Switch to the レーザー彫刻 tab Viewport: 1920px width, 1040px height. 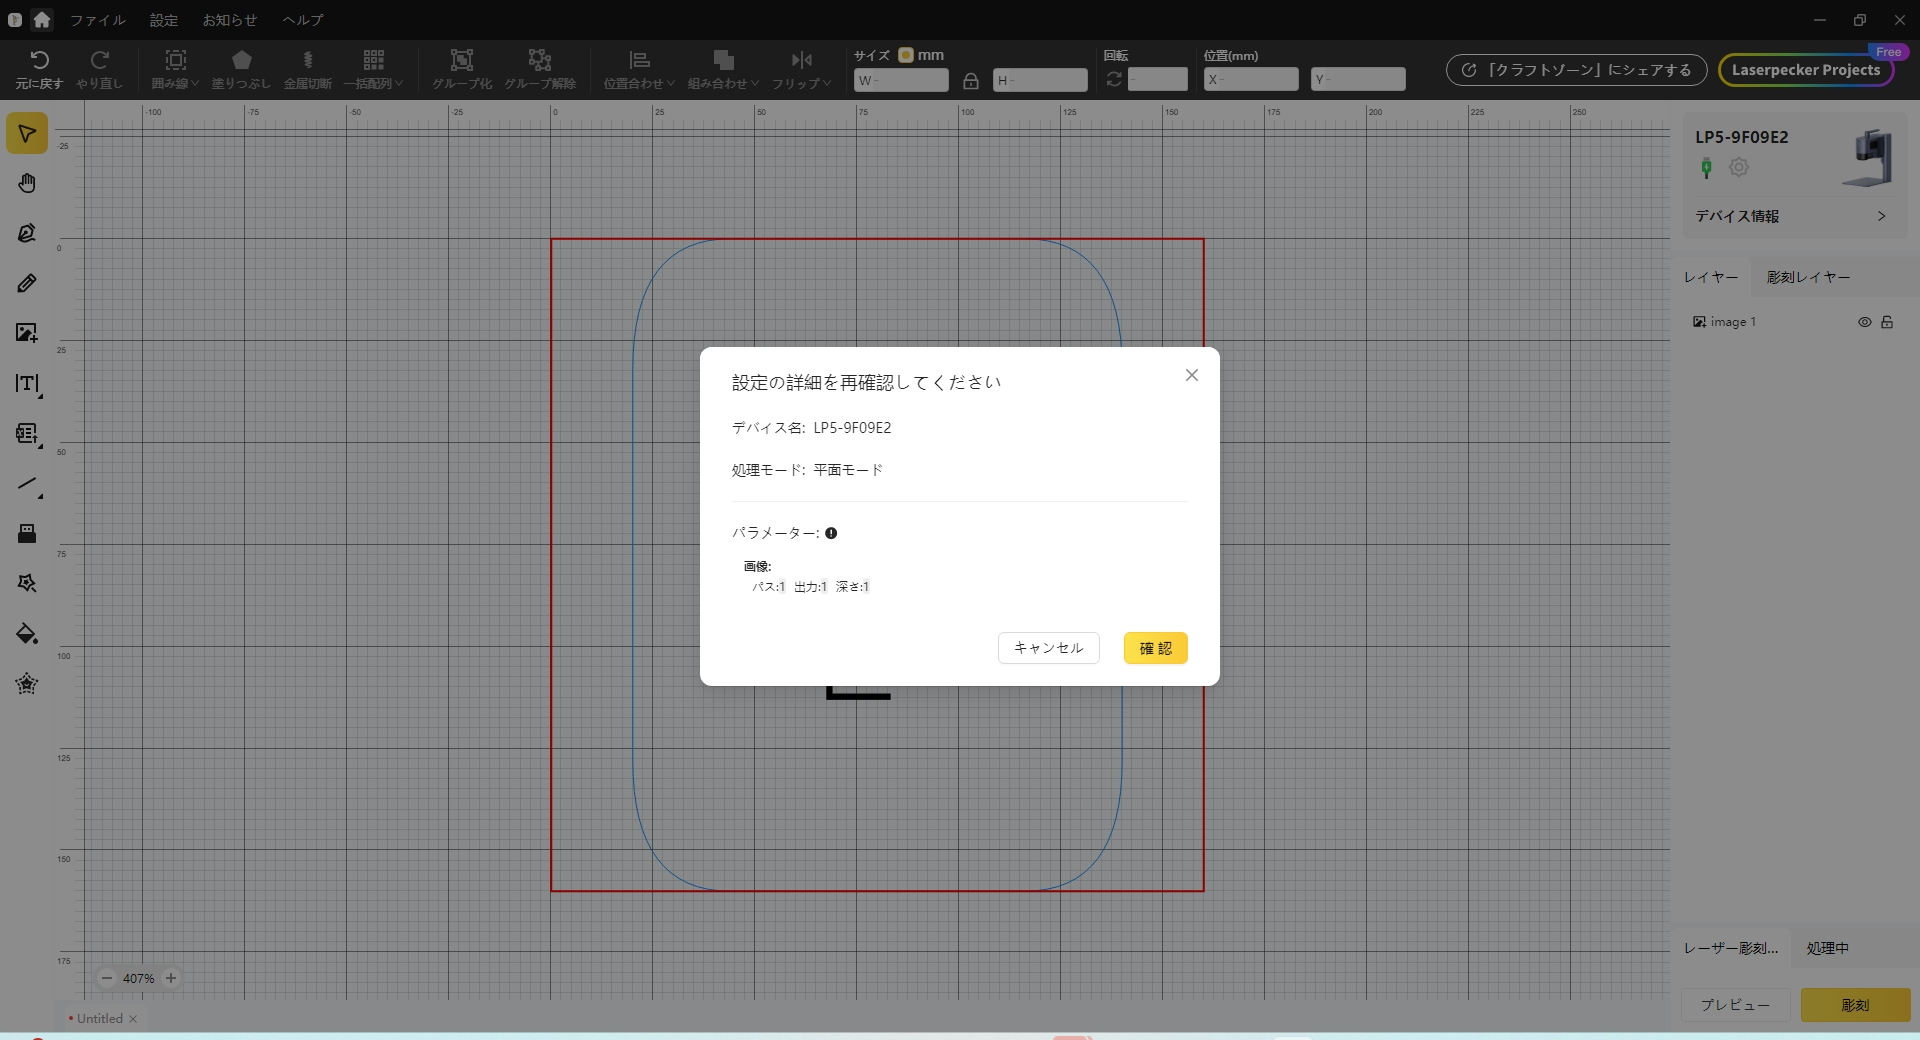(1731, 948)
